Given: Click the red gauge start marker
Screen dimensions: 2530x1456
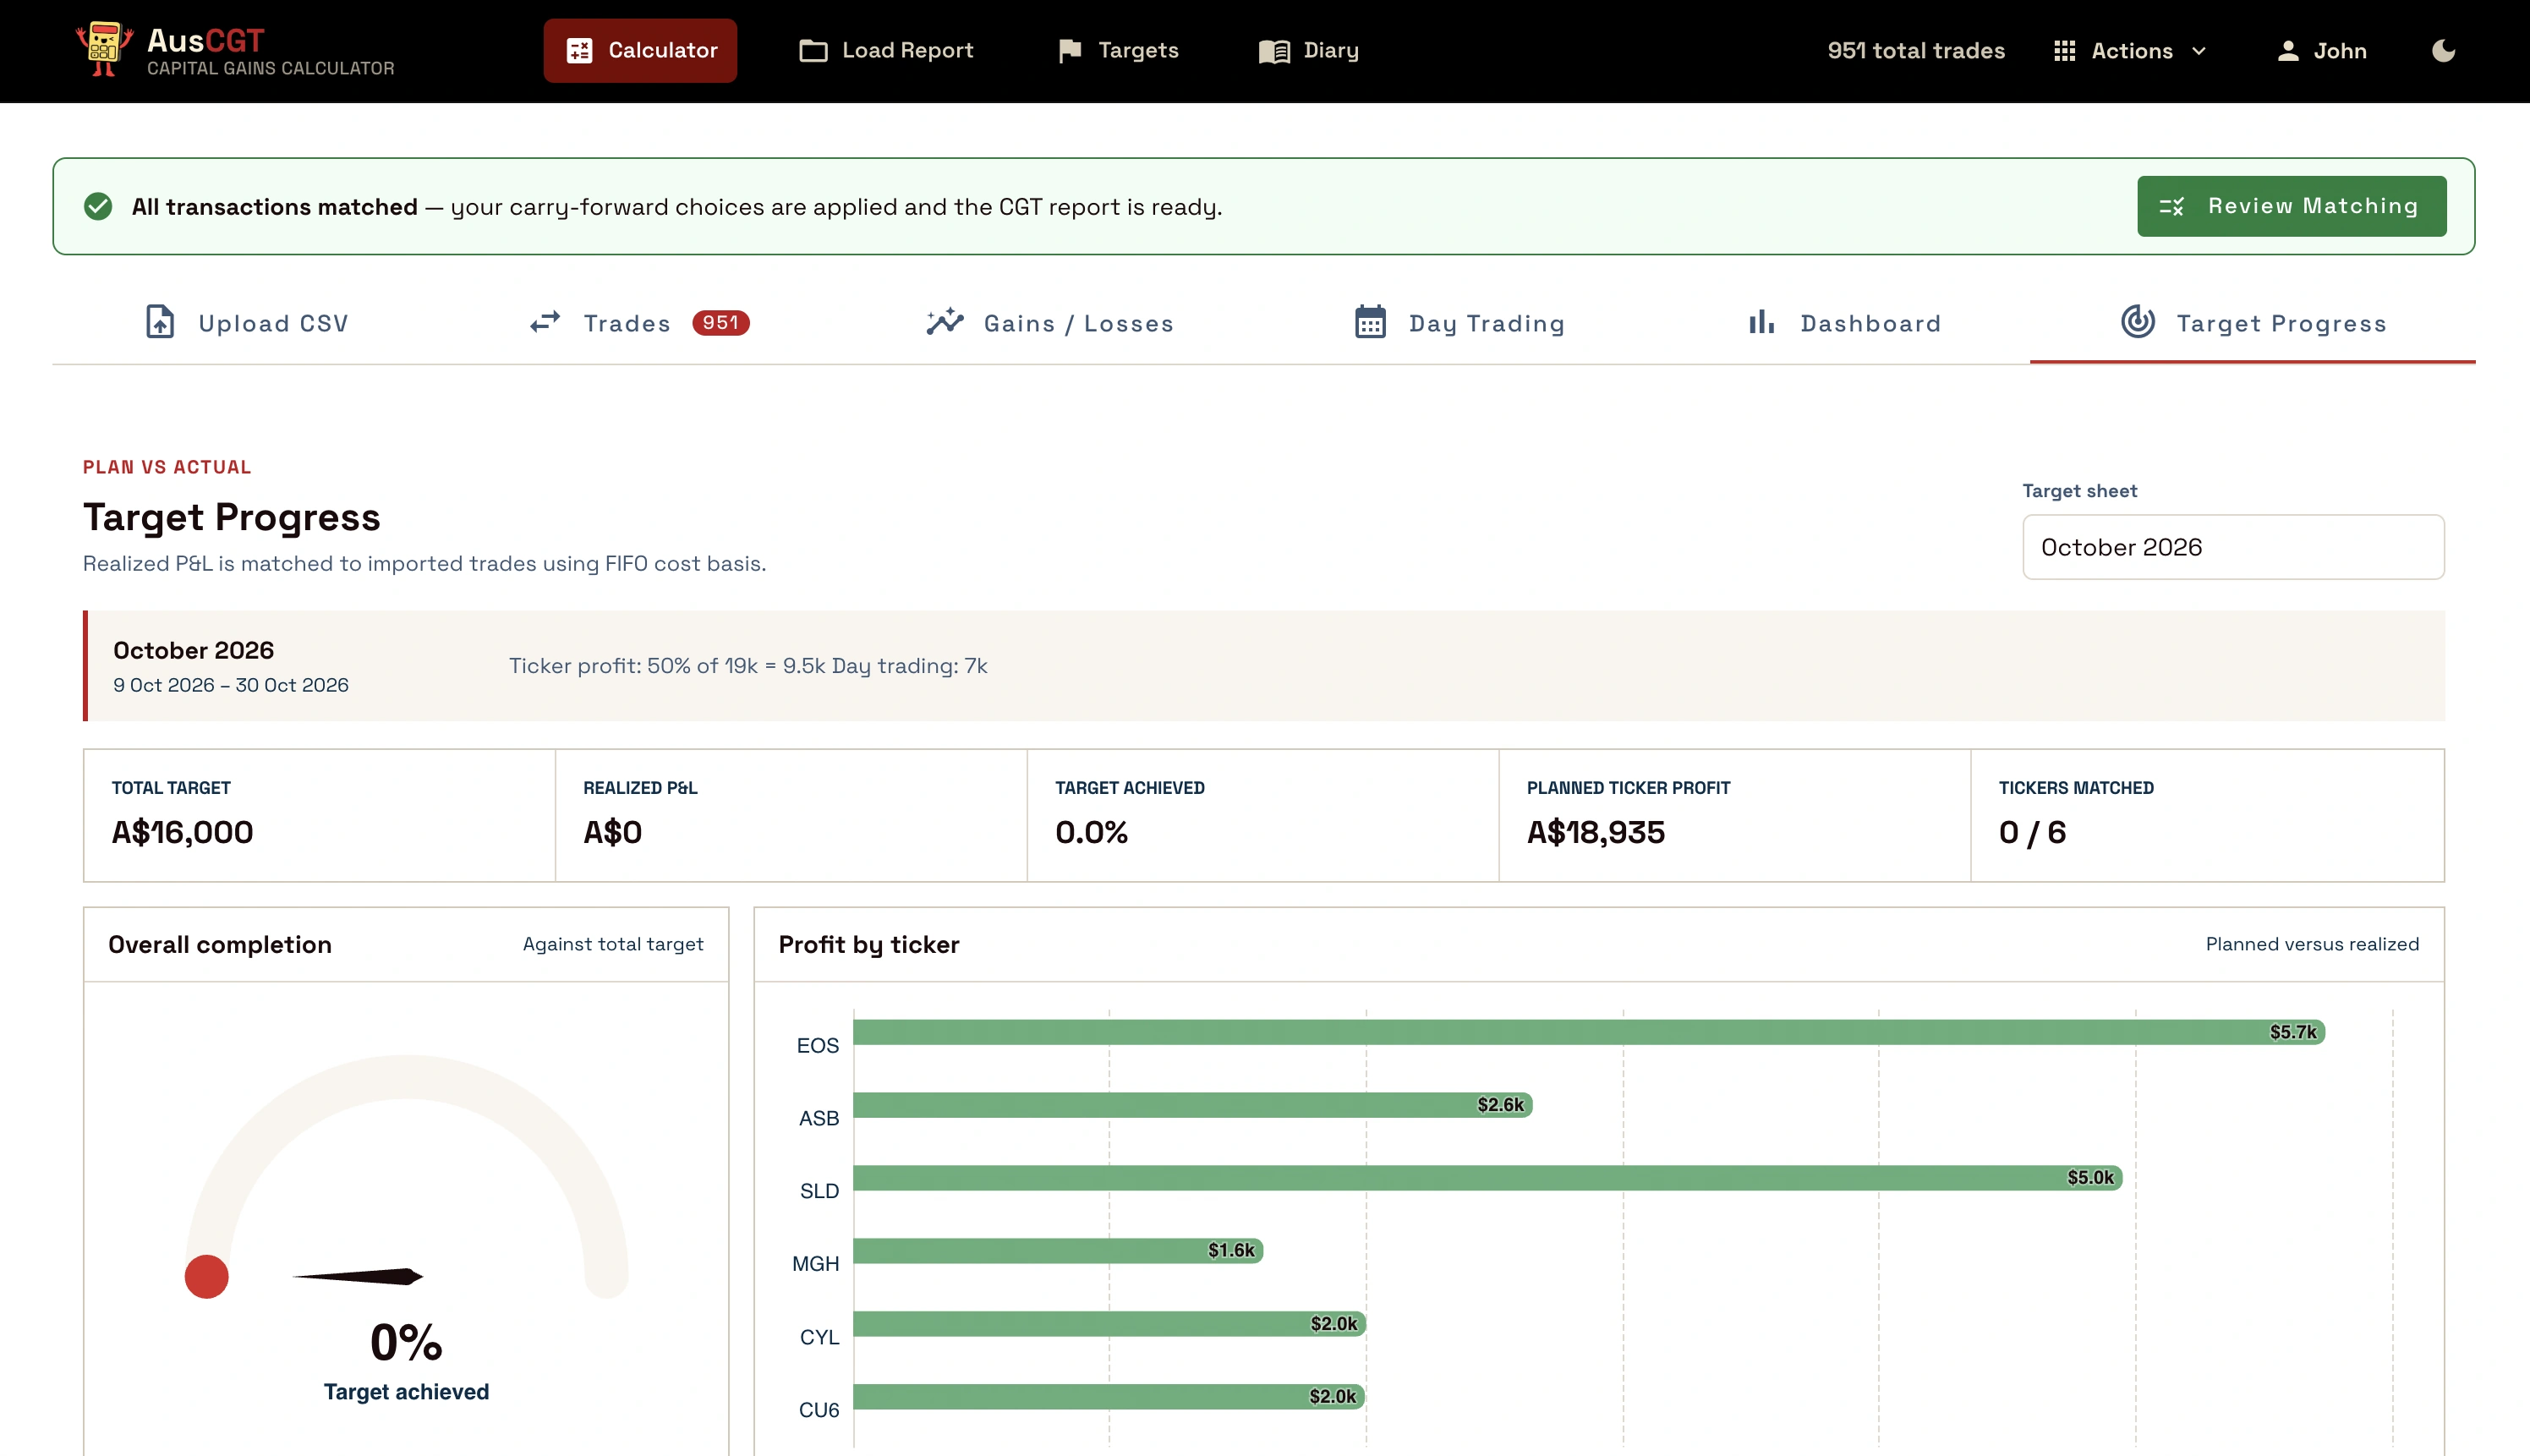Looking at the screenshot, I should click(207, 1277).
